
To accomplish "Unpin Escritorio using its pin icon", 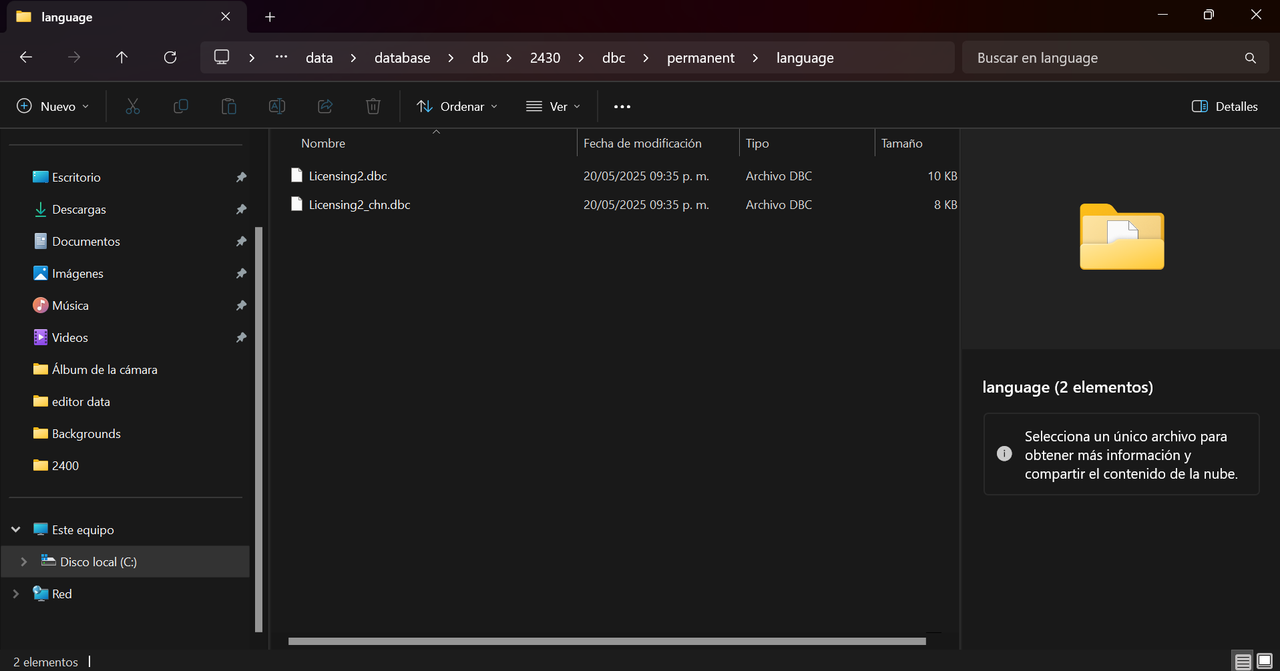I will click(x=241, y=177).
